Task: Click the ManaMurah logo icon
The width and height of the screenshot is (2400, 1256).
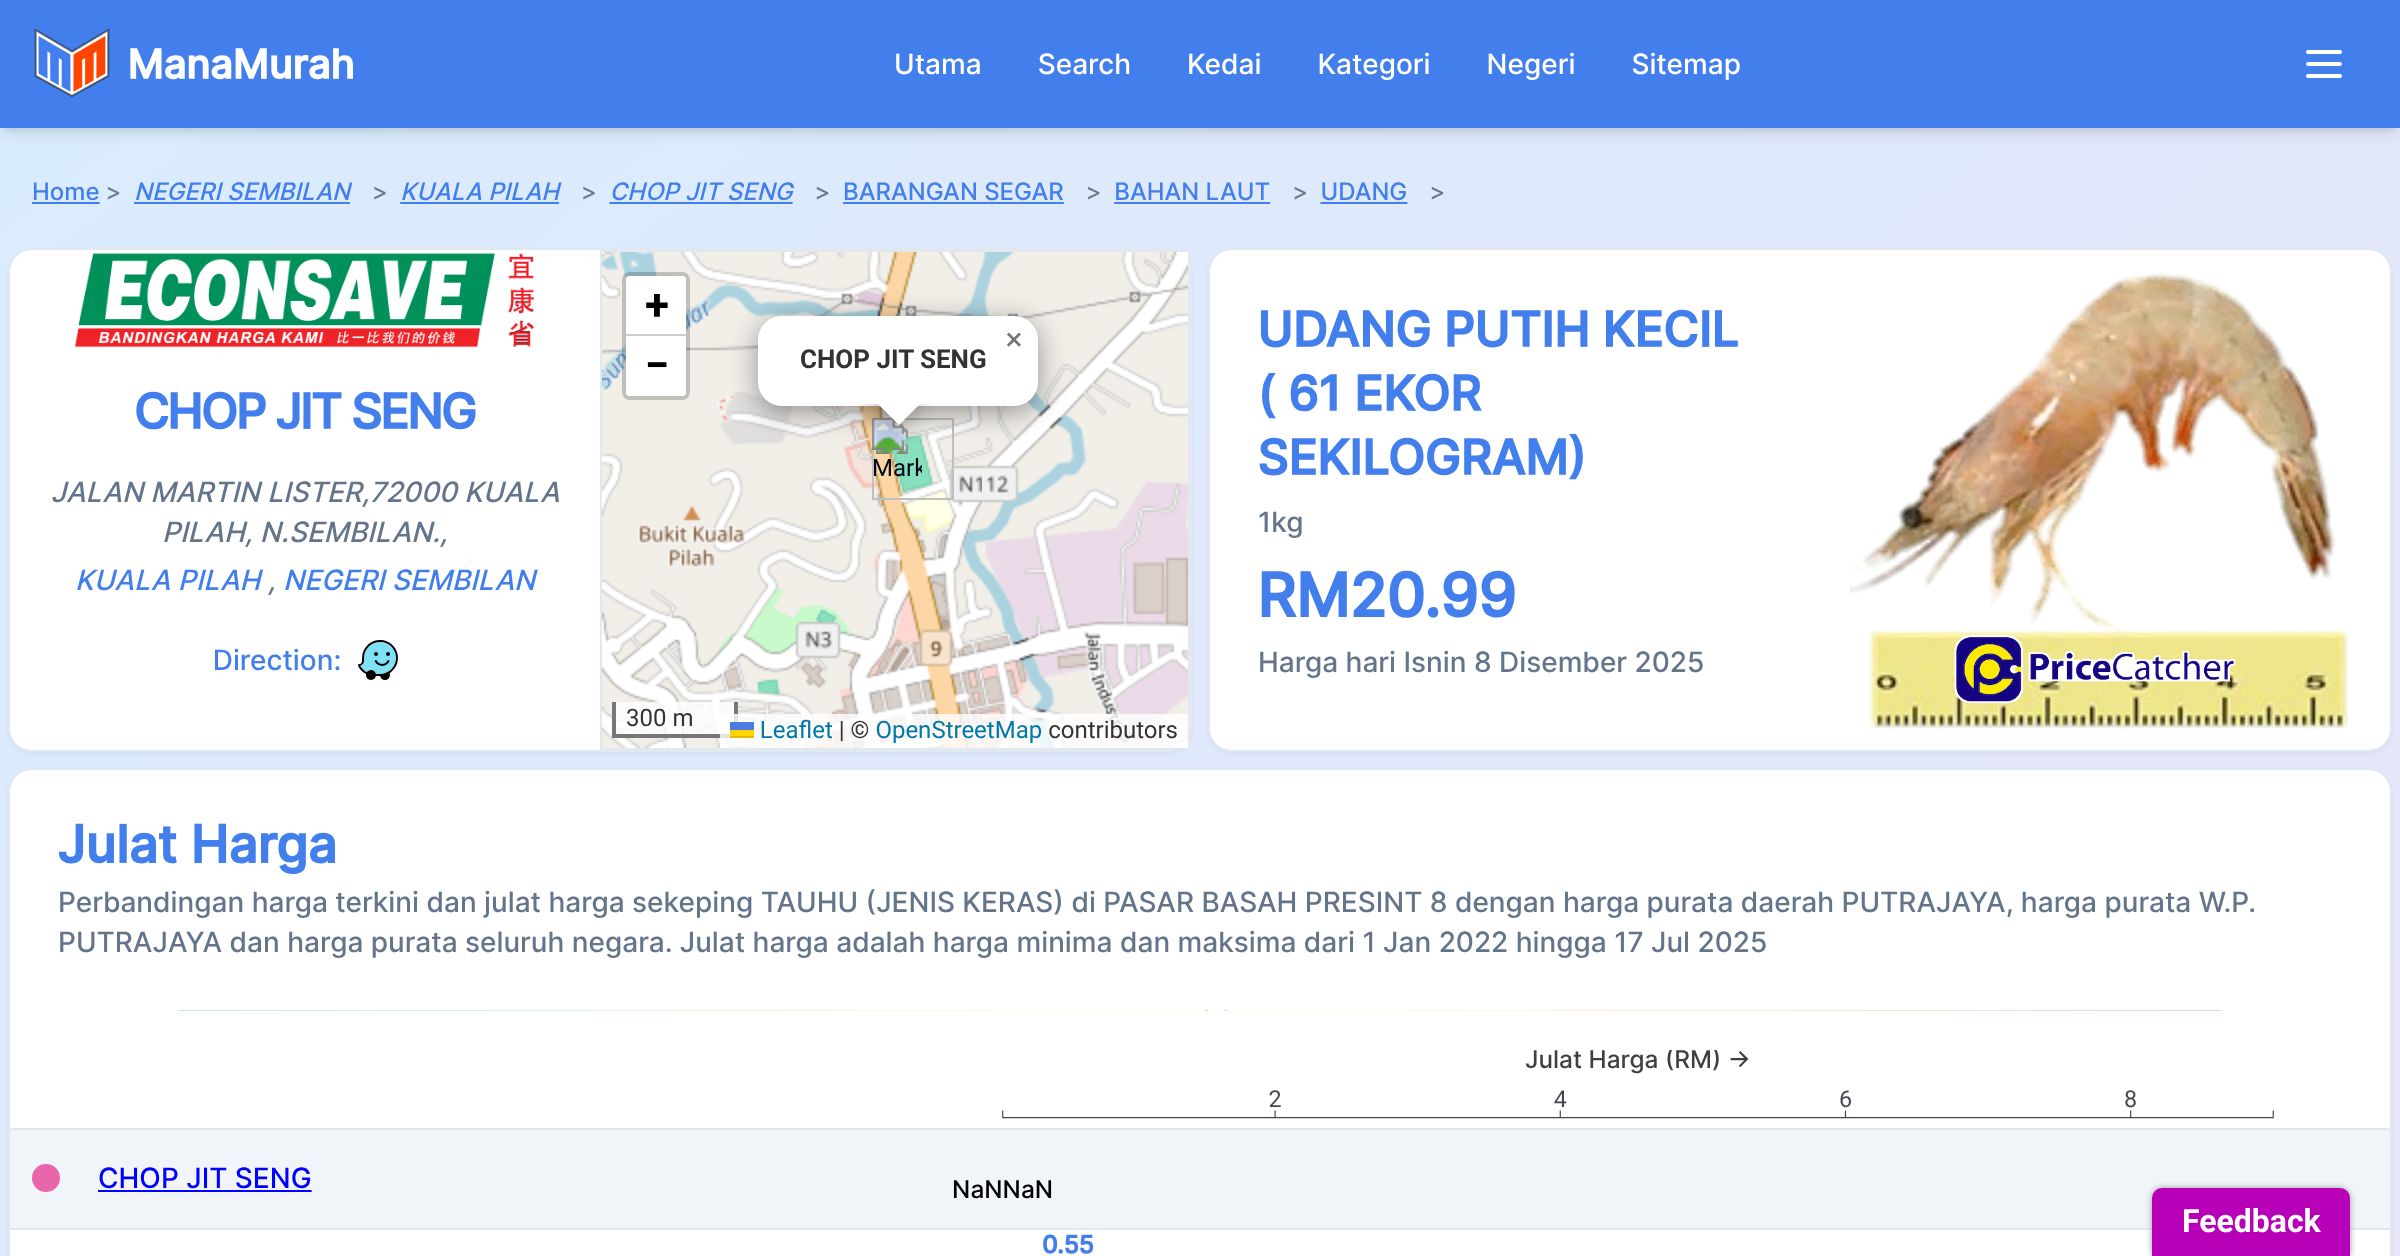Action: coord(71,63)
